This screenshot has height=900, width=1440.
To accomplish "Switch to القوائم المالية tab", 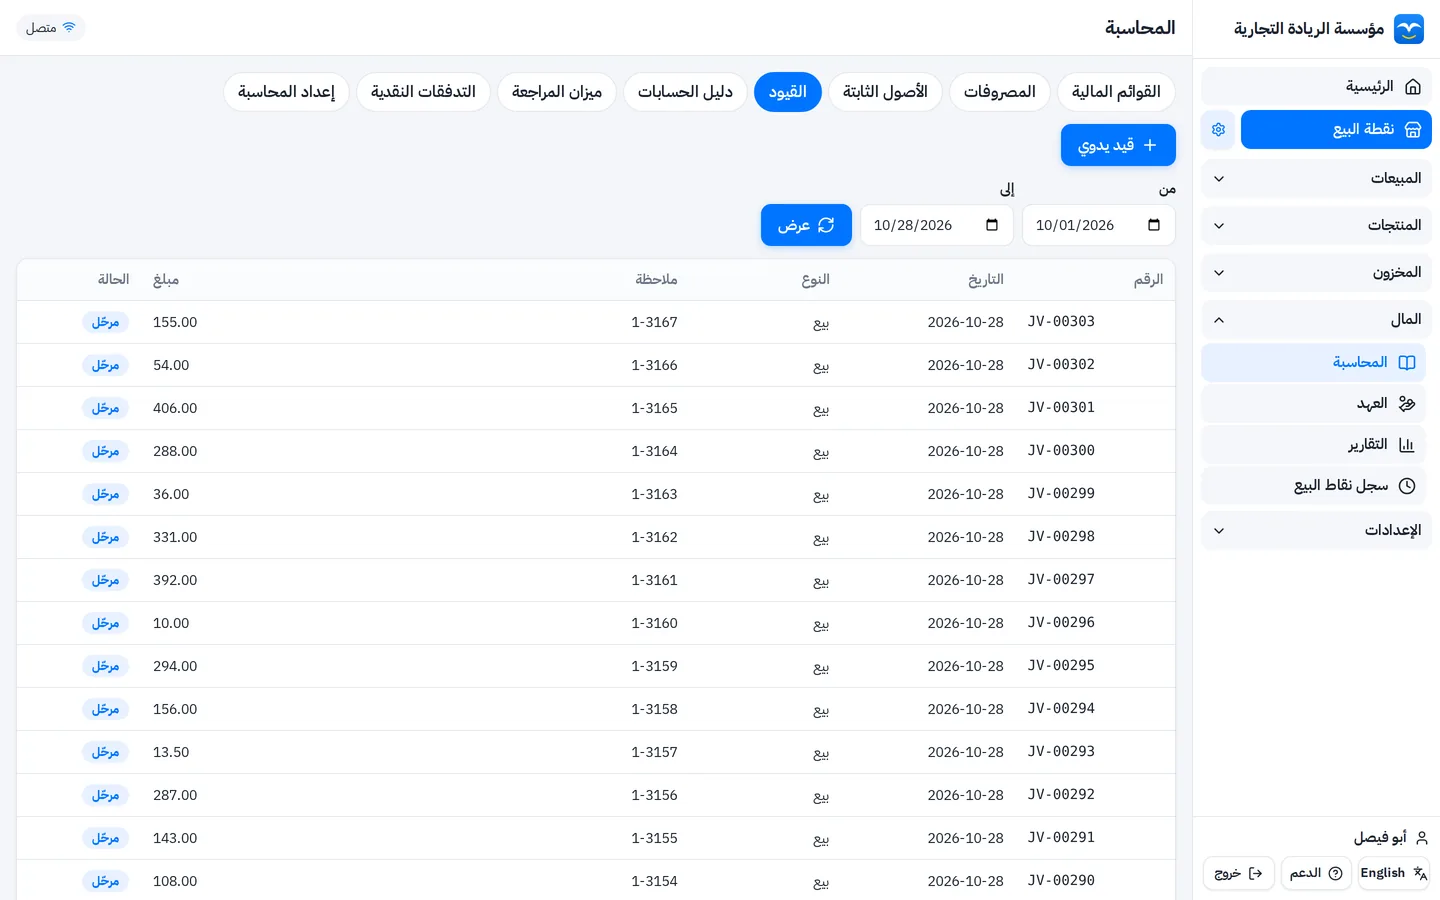I will (1116, 92).
